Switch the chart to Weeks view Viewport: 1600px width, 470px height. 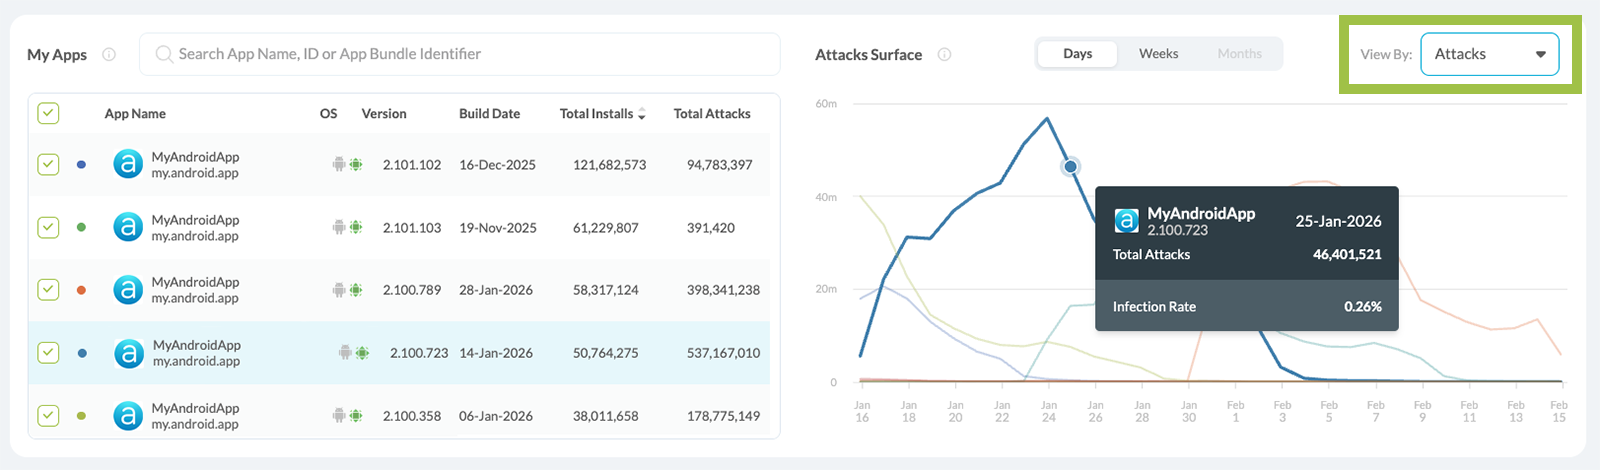(1158, 54)
